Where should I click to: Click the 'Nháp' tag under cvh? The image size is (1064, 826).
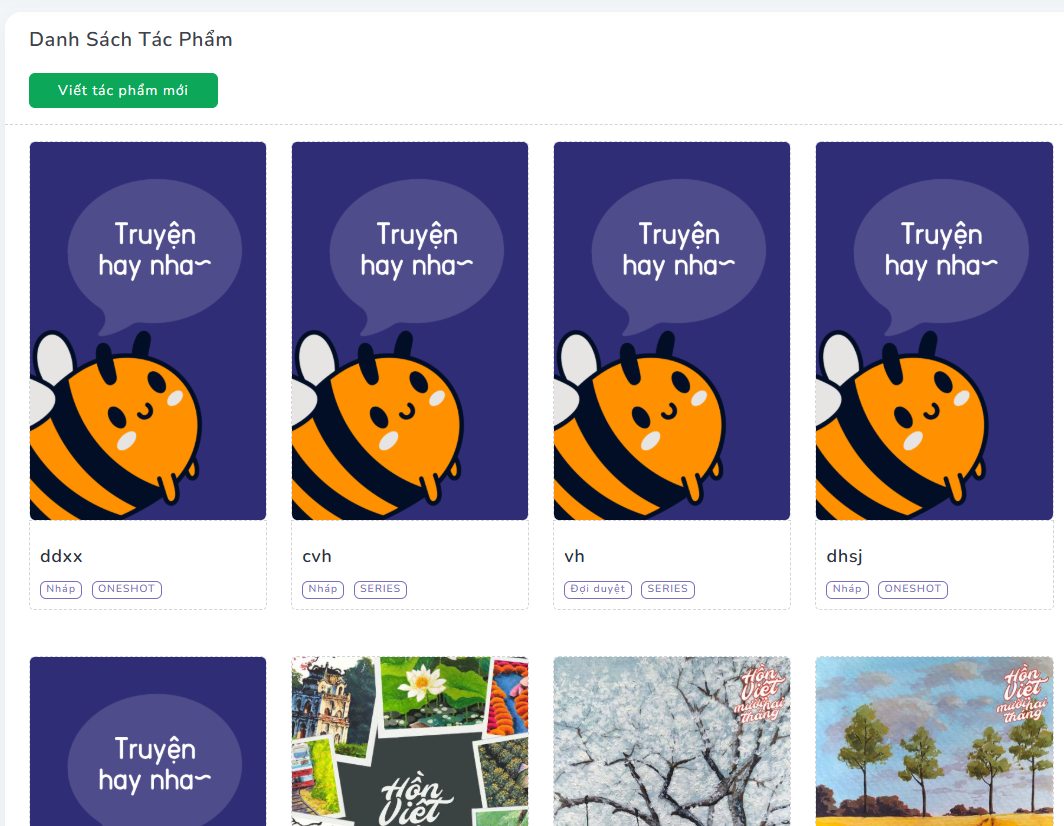coord(323,589)
